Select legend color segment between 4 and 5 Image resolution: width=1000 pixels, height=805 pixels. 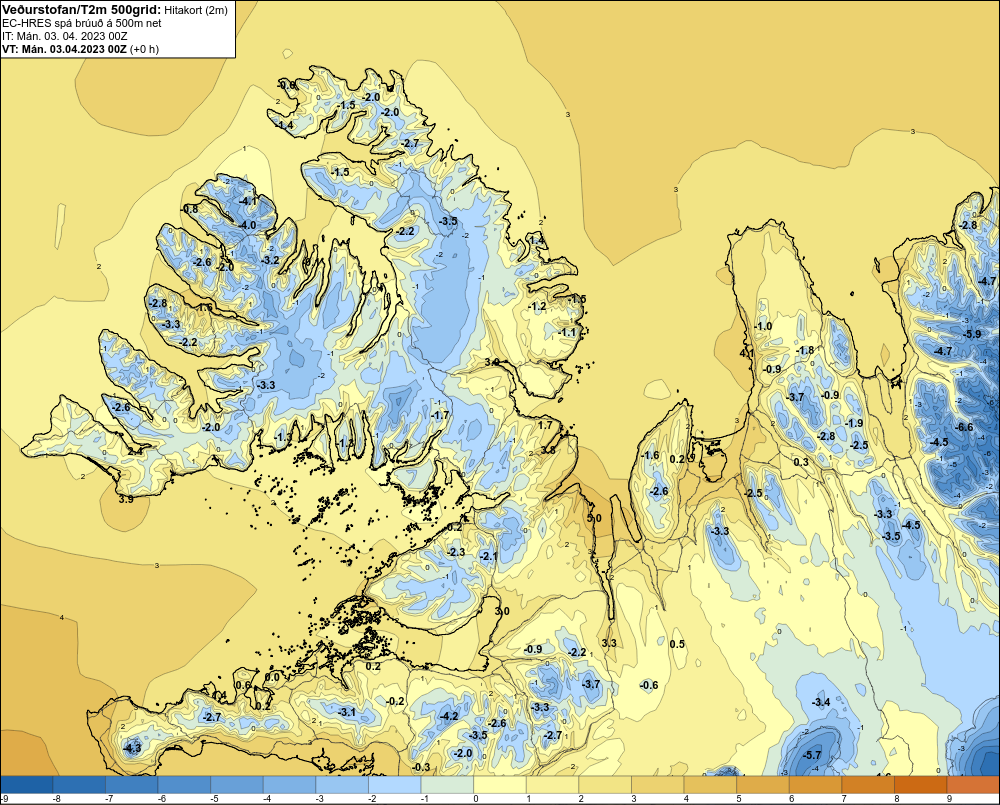click(x=711, y=785)
